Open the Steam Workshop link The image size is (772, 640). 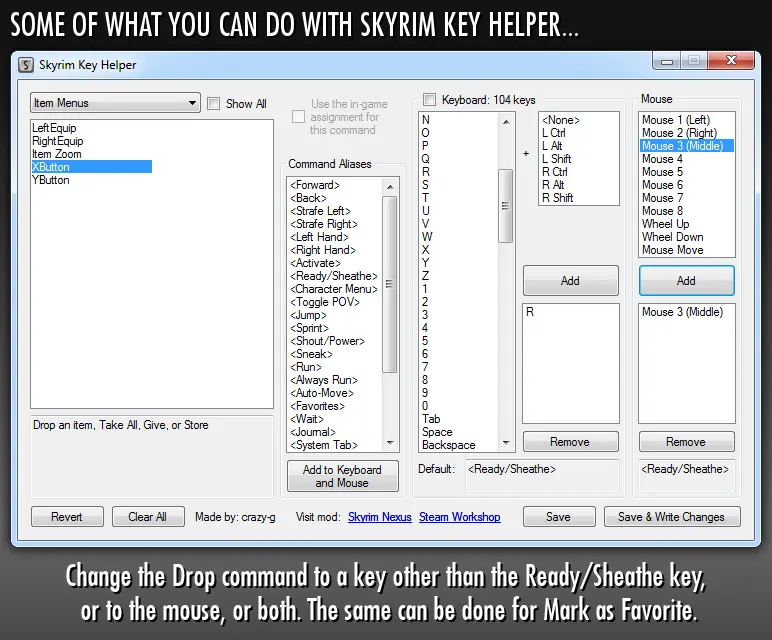click(x=460, y=517)
